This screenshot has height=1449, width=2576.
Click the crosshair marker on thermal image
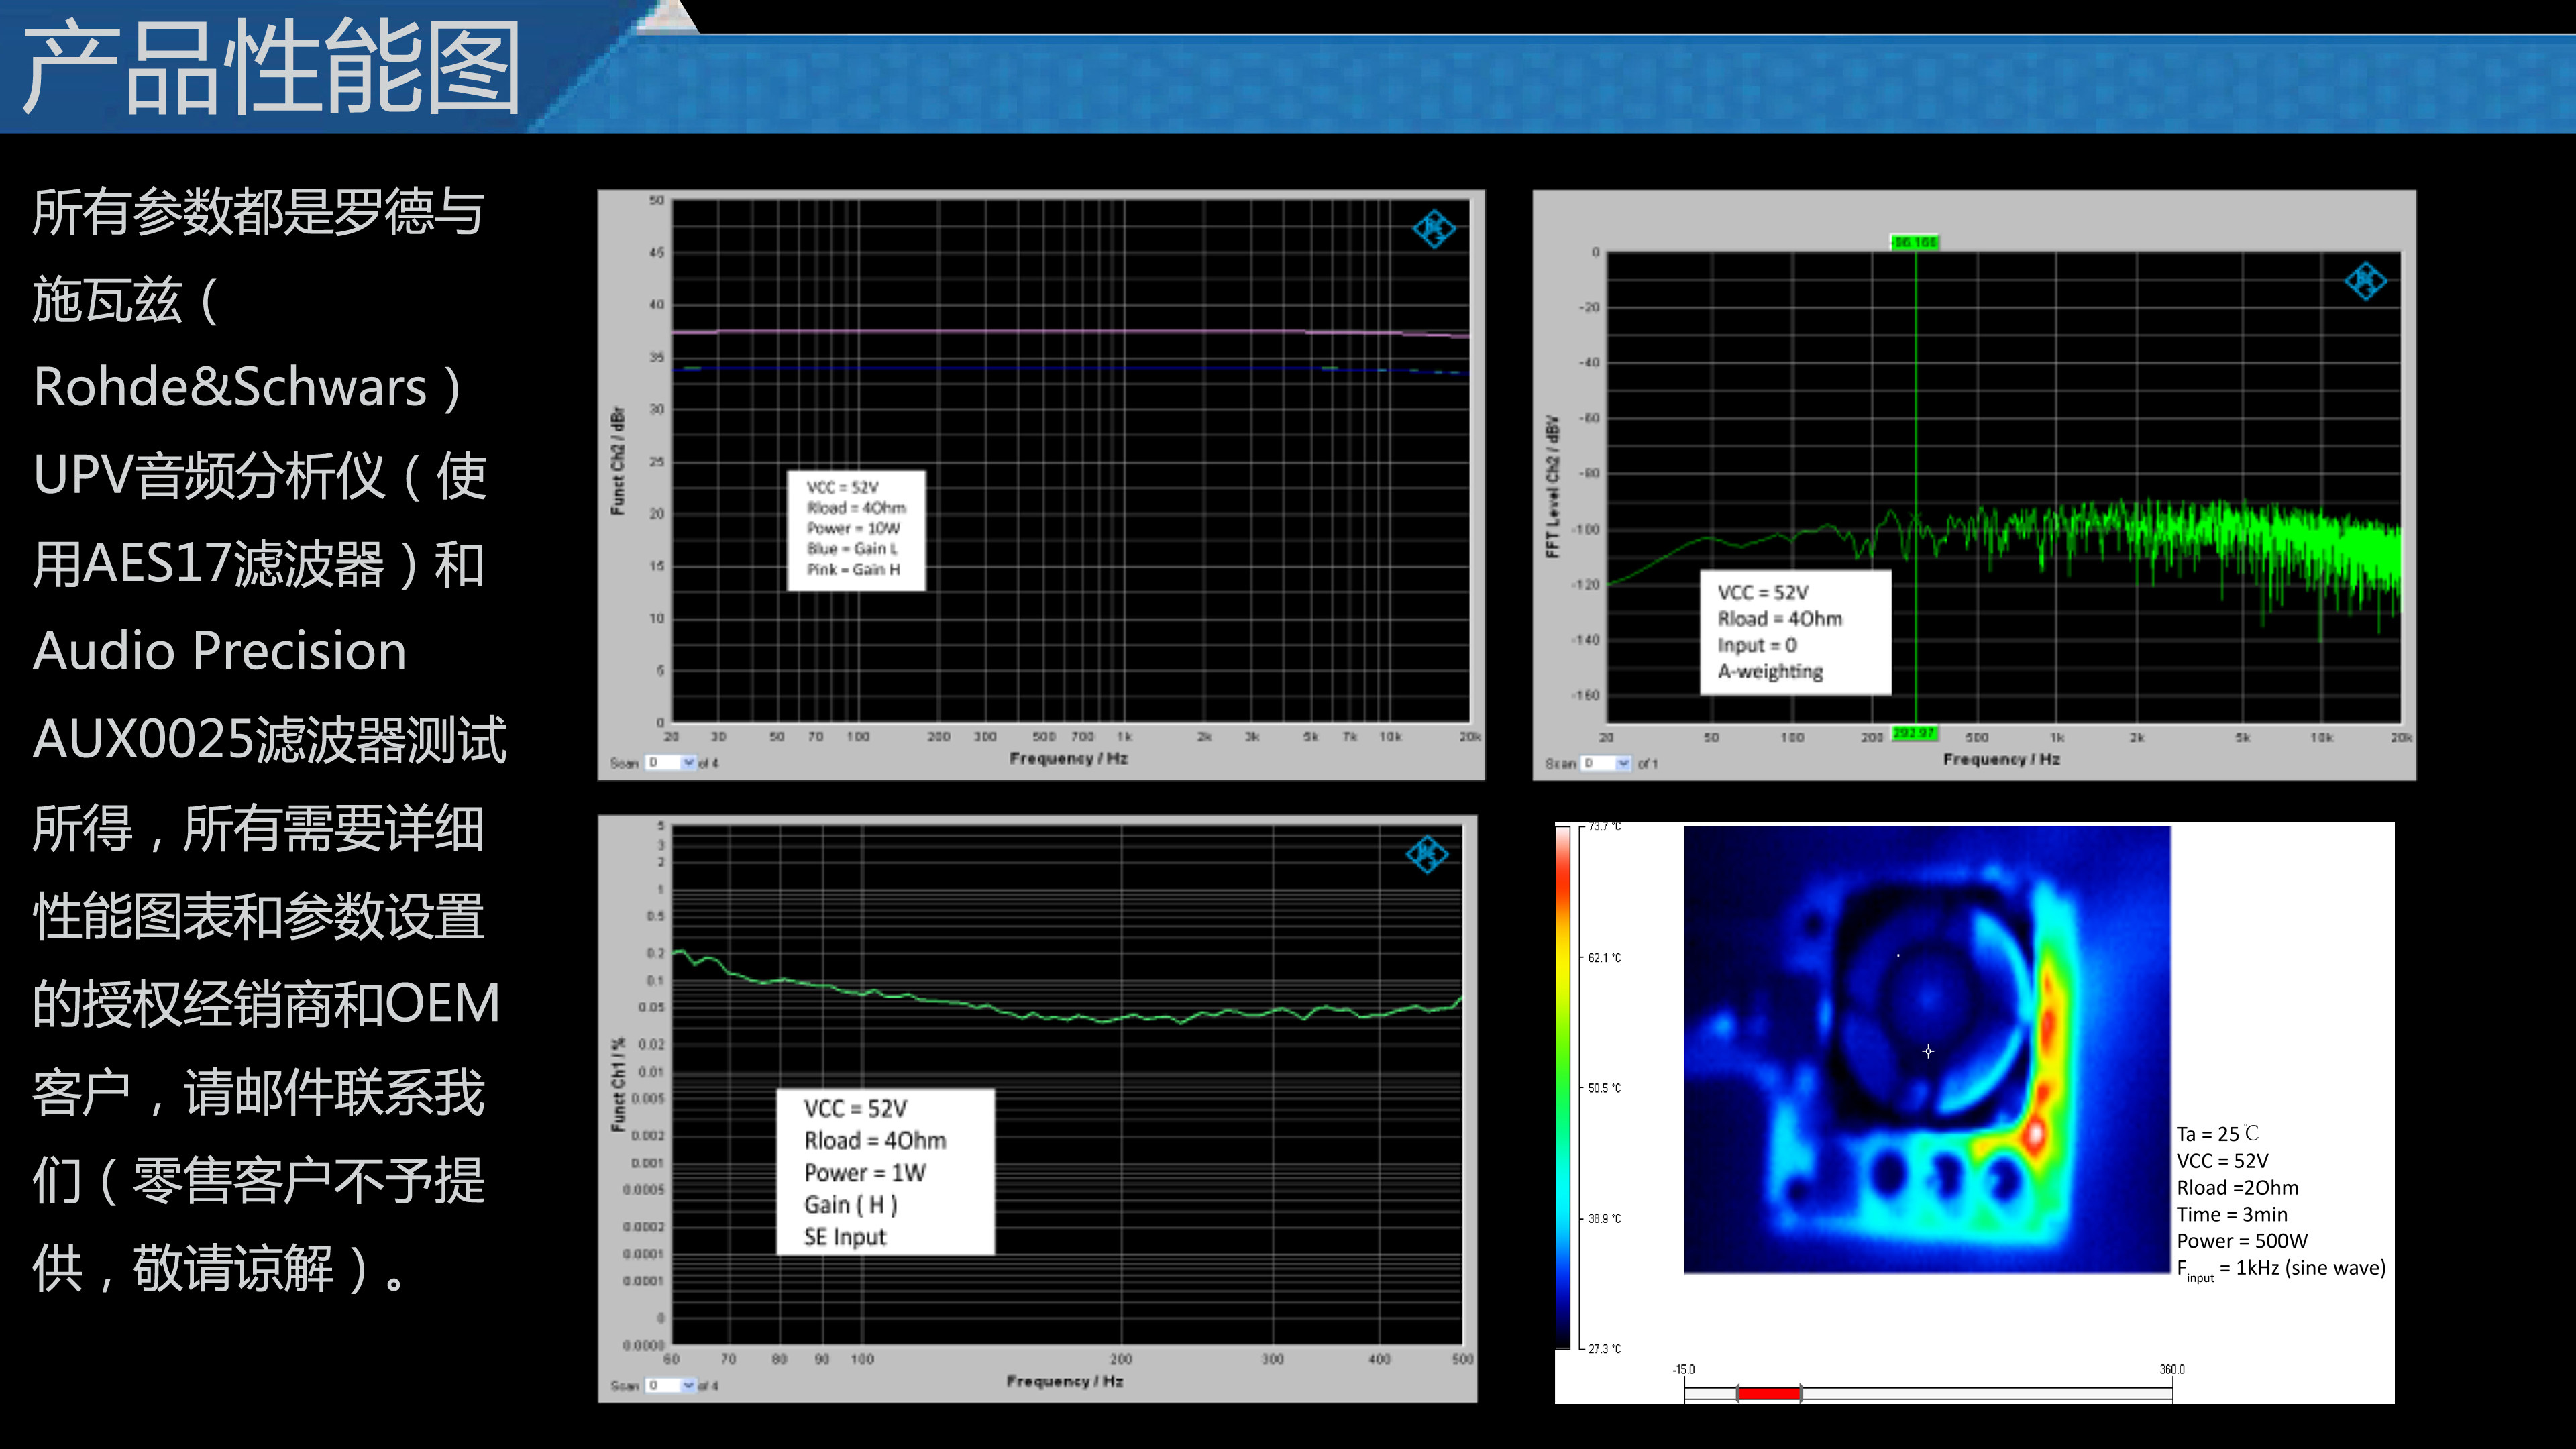pos(1928,1051)
